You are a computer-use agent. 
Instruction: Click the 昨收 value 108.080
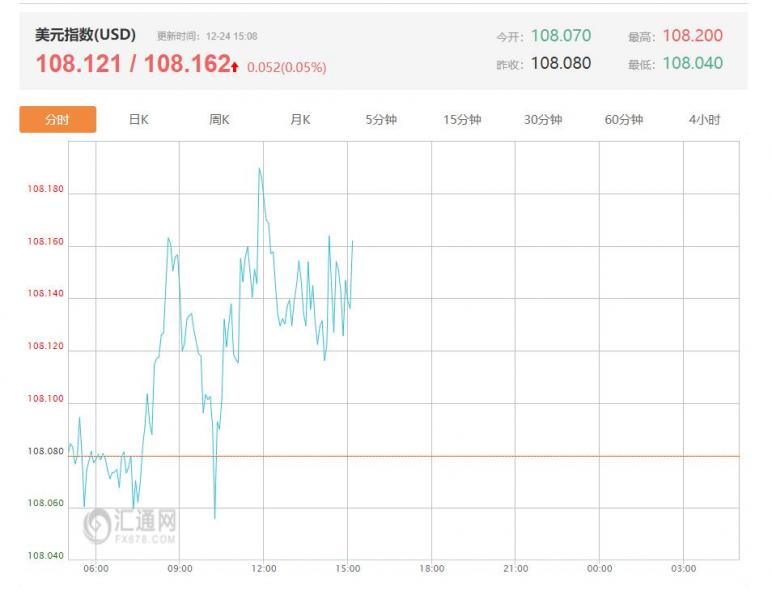tap(560, 63)
